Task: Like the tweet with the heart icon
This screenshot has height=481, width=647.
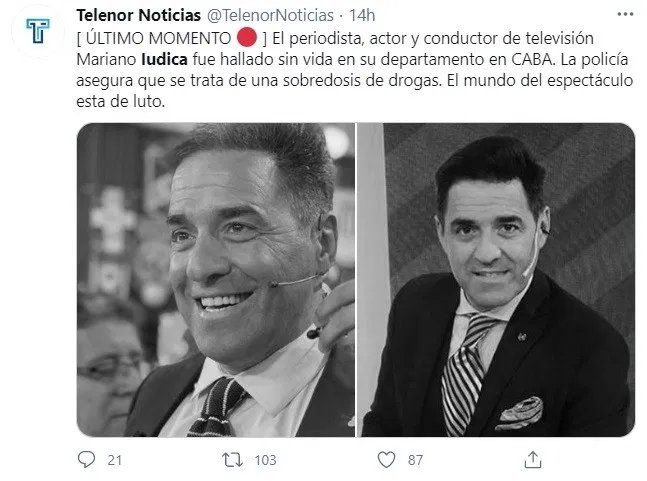Action: click(387, 460)
